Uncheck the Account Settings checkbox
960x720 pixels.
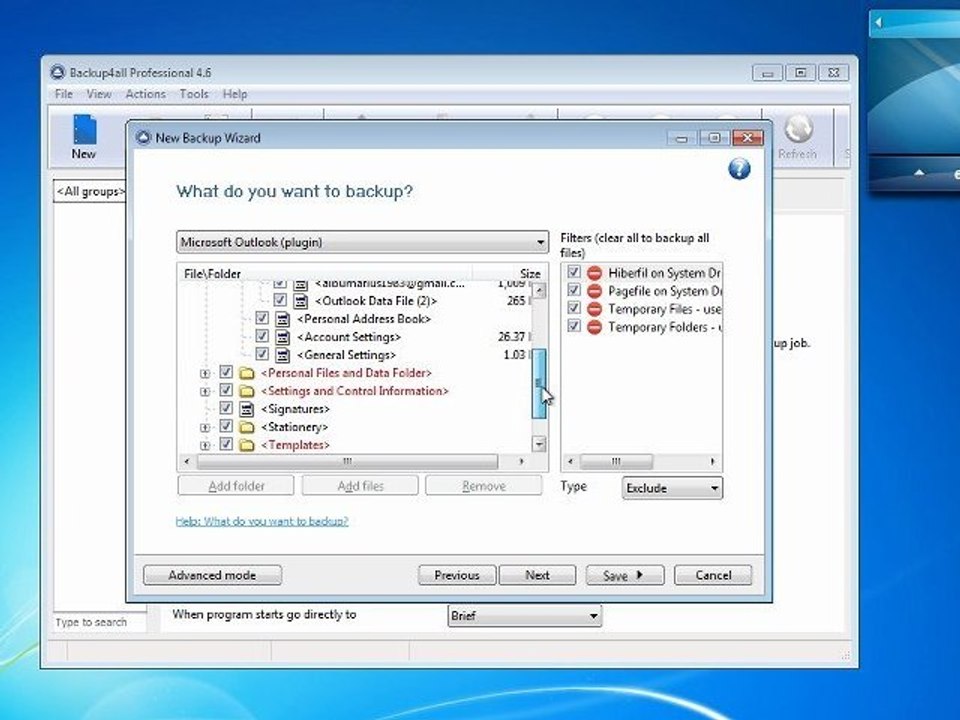coord(262,336)
